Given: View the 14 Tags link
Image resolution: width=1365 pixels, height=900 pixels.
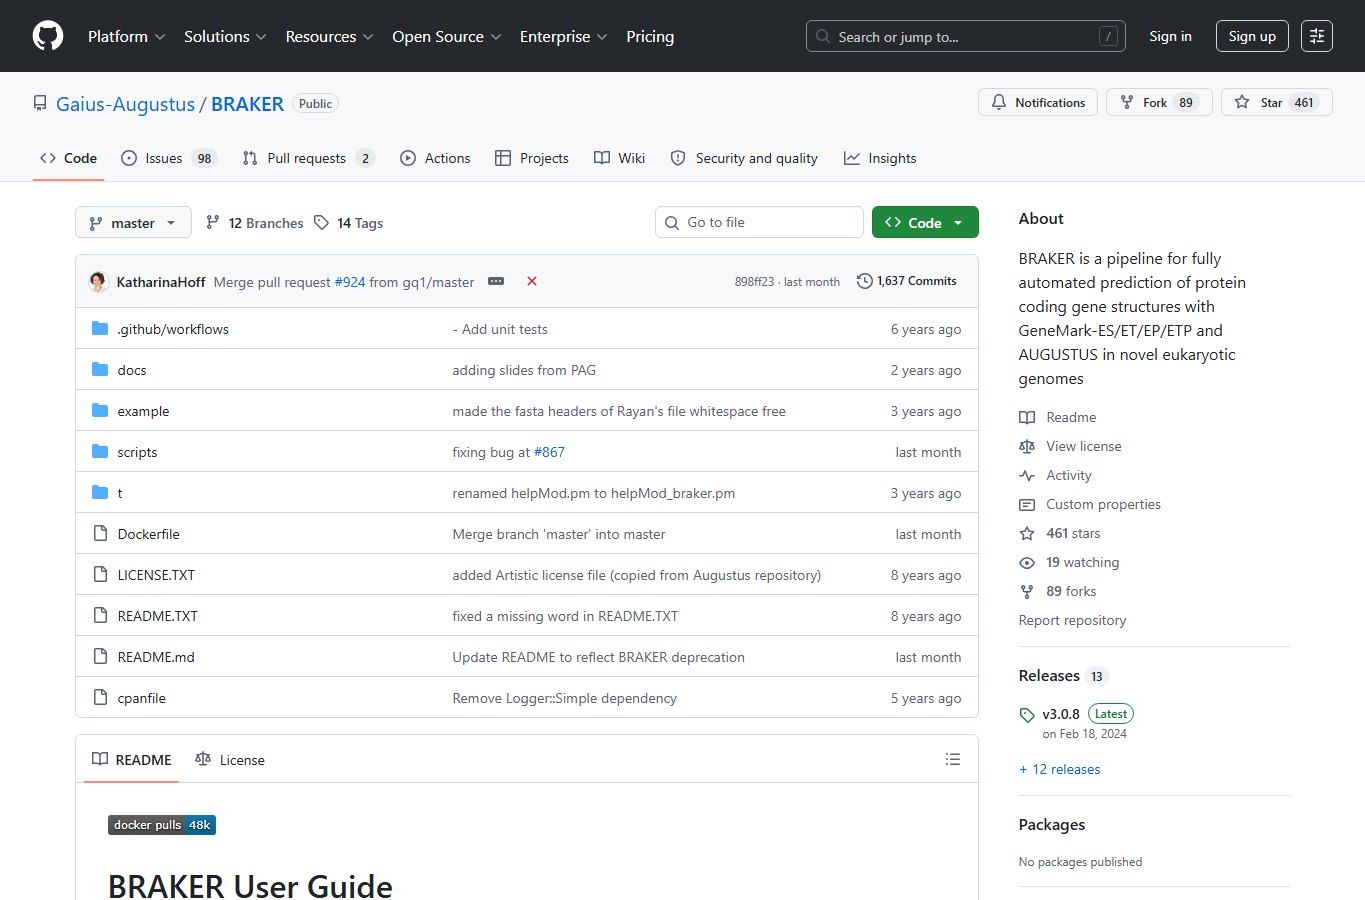Looking at the screenshot, I should [x=349, y=223].
